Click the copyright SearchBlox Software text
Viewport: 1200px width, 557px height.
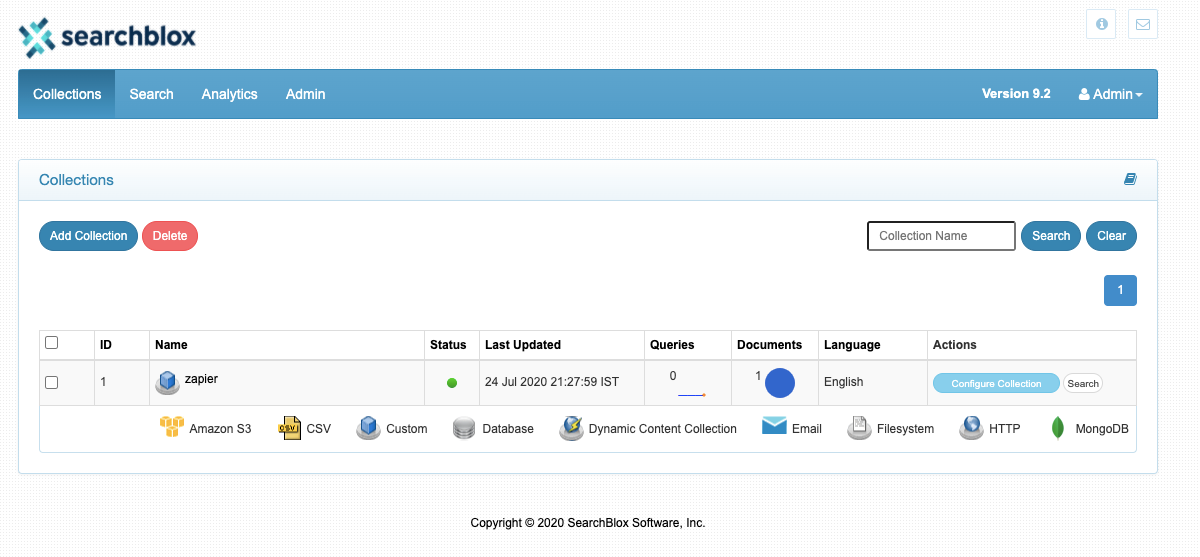point(588,522)
